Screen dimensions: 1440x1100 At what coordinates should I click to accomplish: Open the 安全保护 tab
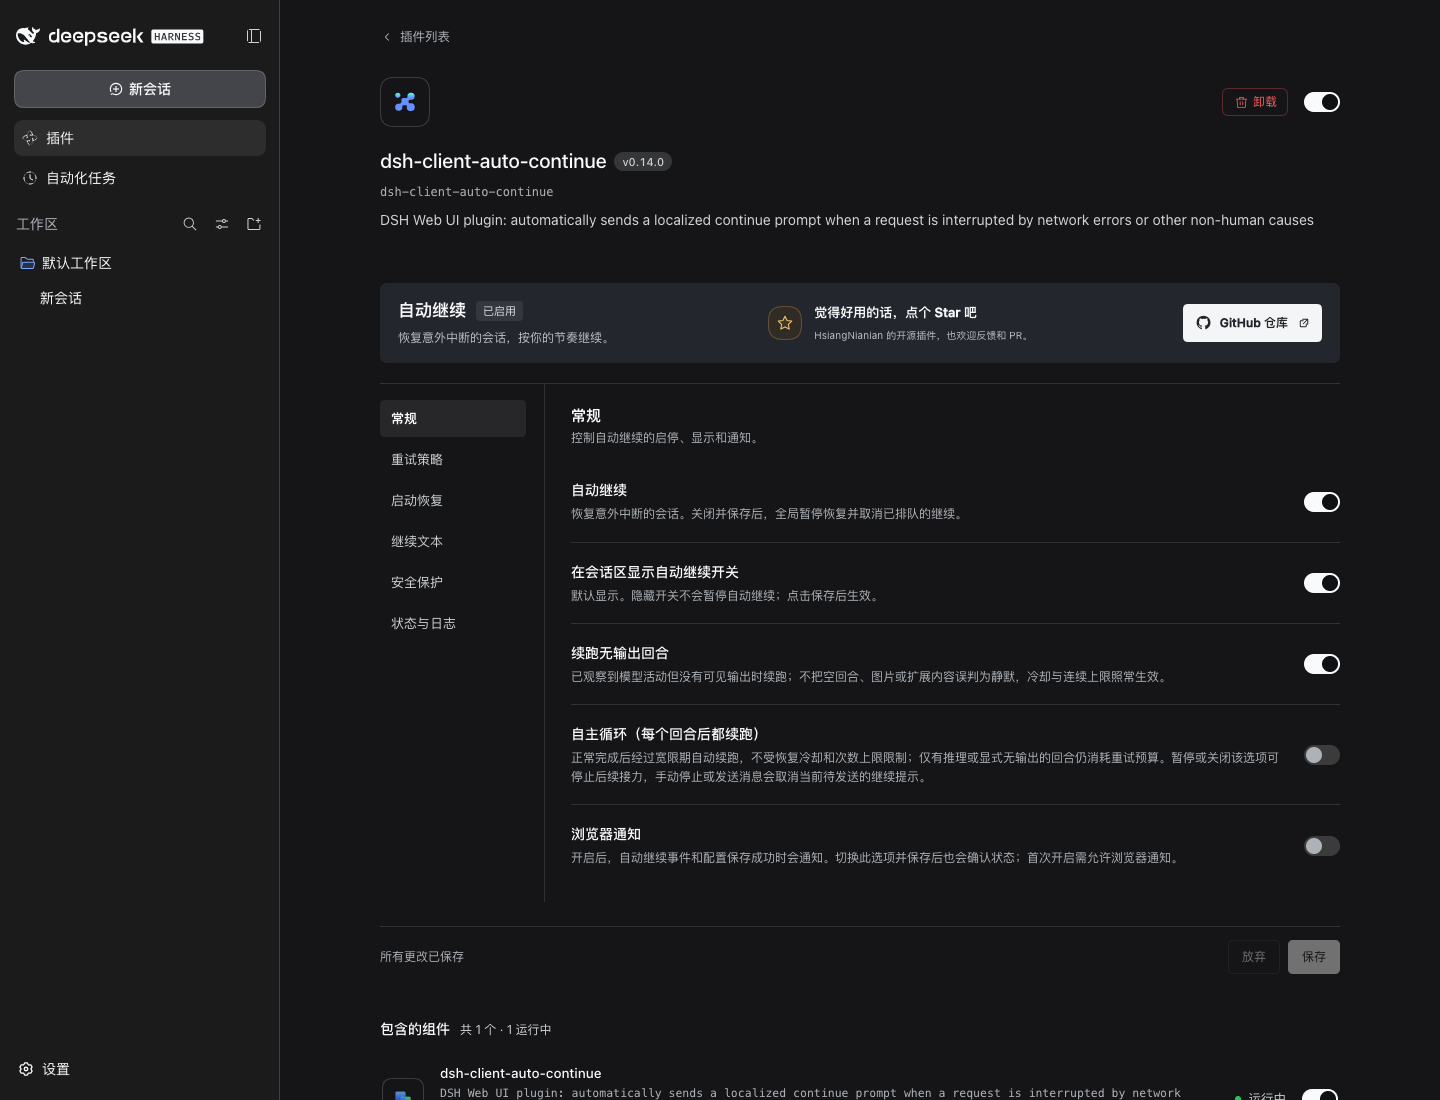[x=453, y=582]
